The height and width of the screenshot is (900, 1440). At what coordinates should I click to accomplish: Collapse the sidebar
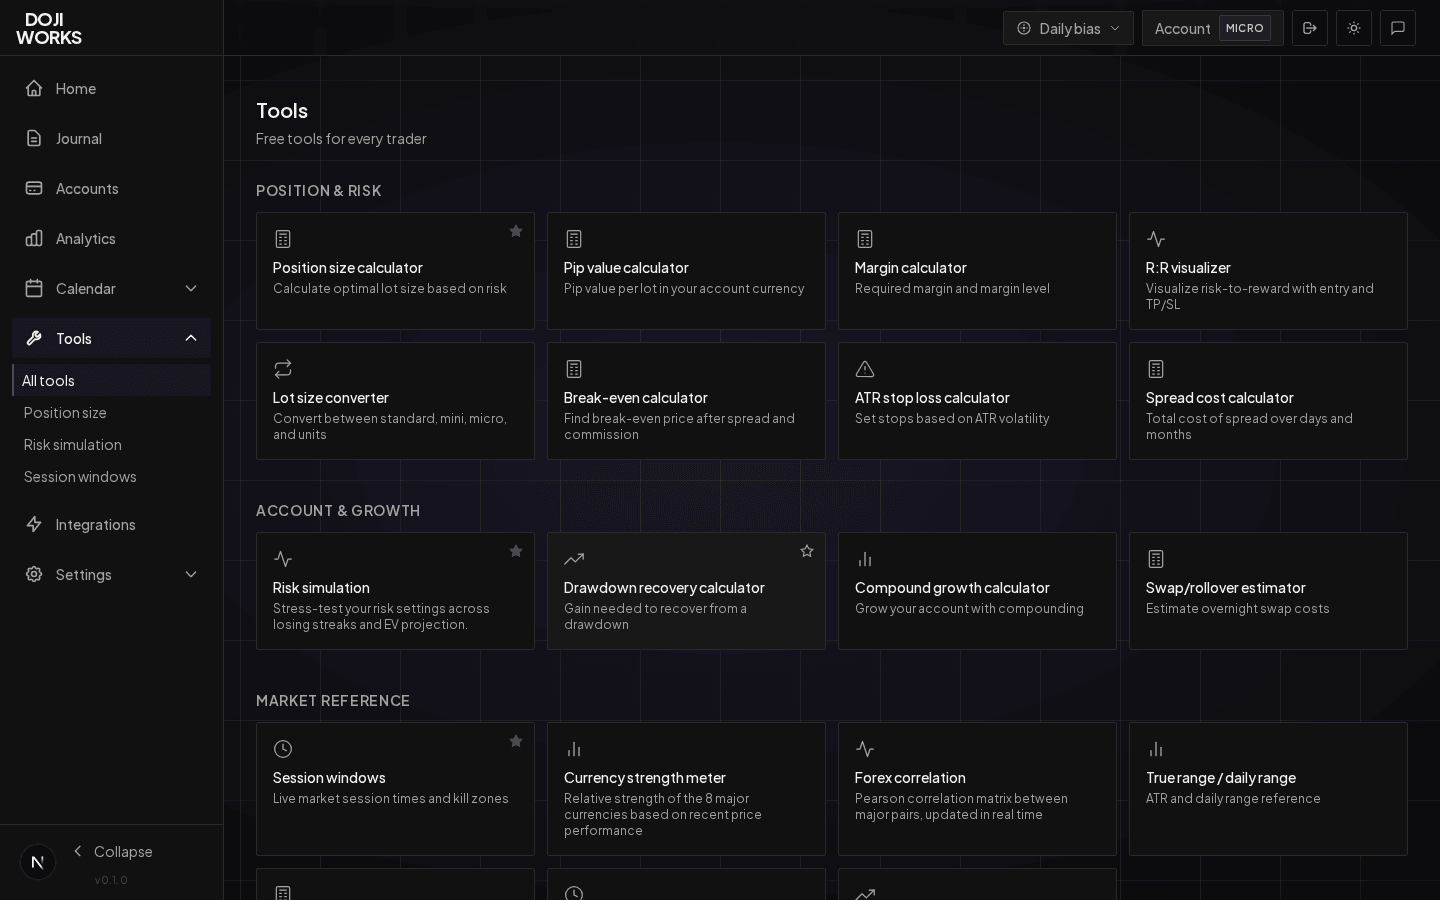click(112, 851)
